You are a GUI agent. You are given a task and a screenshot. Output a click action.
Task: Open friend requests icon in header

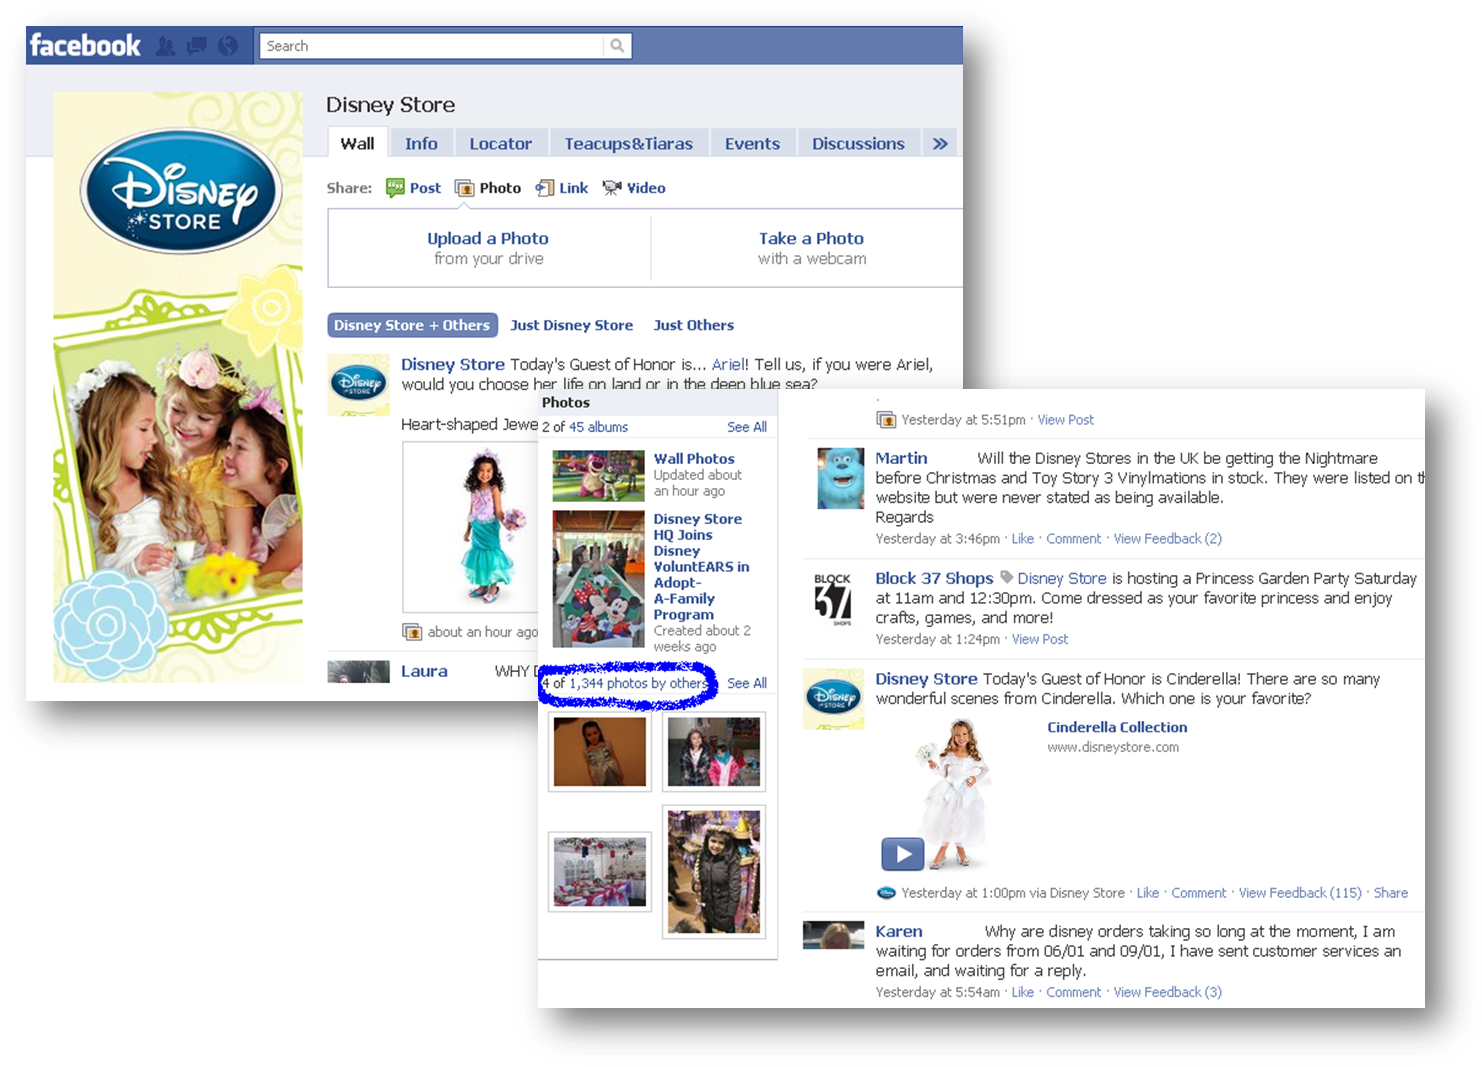[x=166, y=46]
